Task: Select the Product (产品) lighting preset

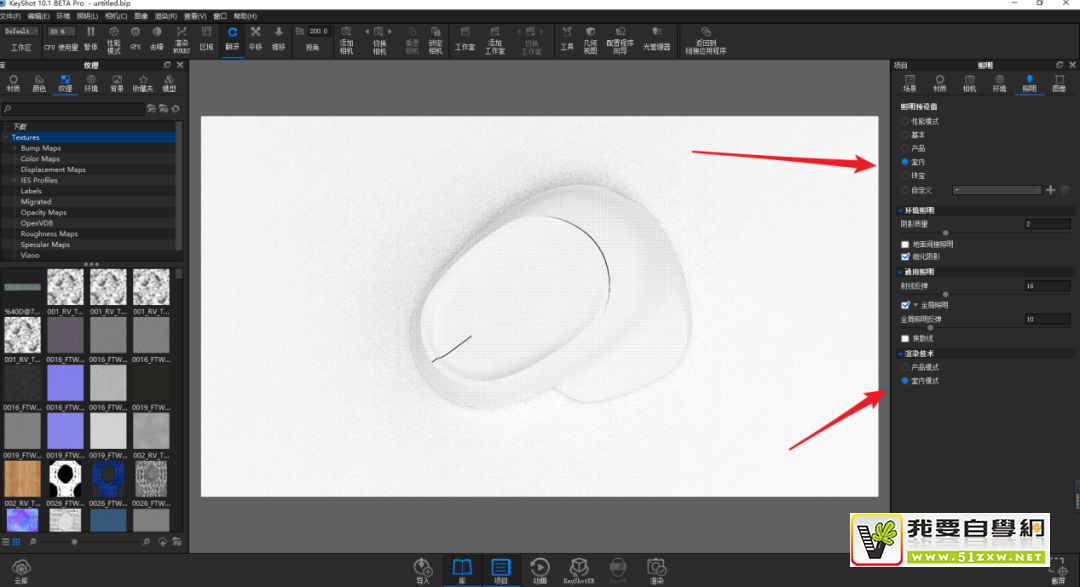Action: (906, 148)
